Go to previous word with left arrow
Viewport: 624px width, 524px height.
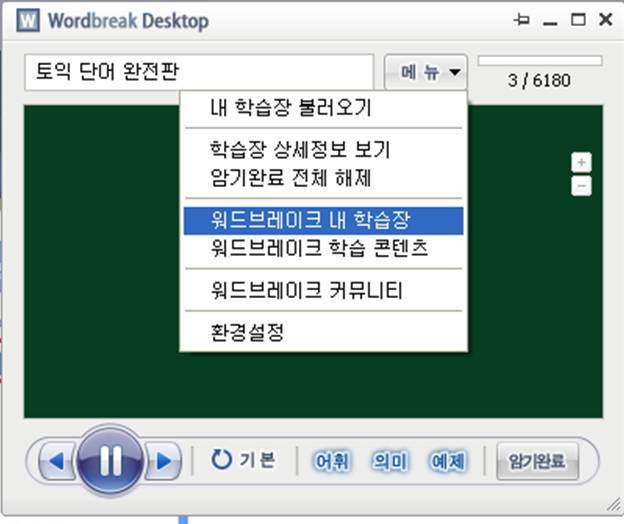click(57, 462)
